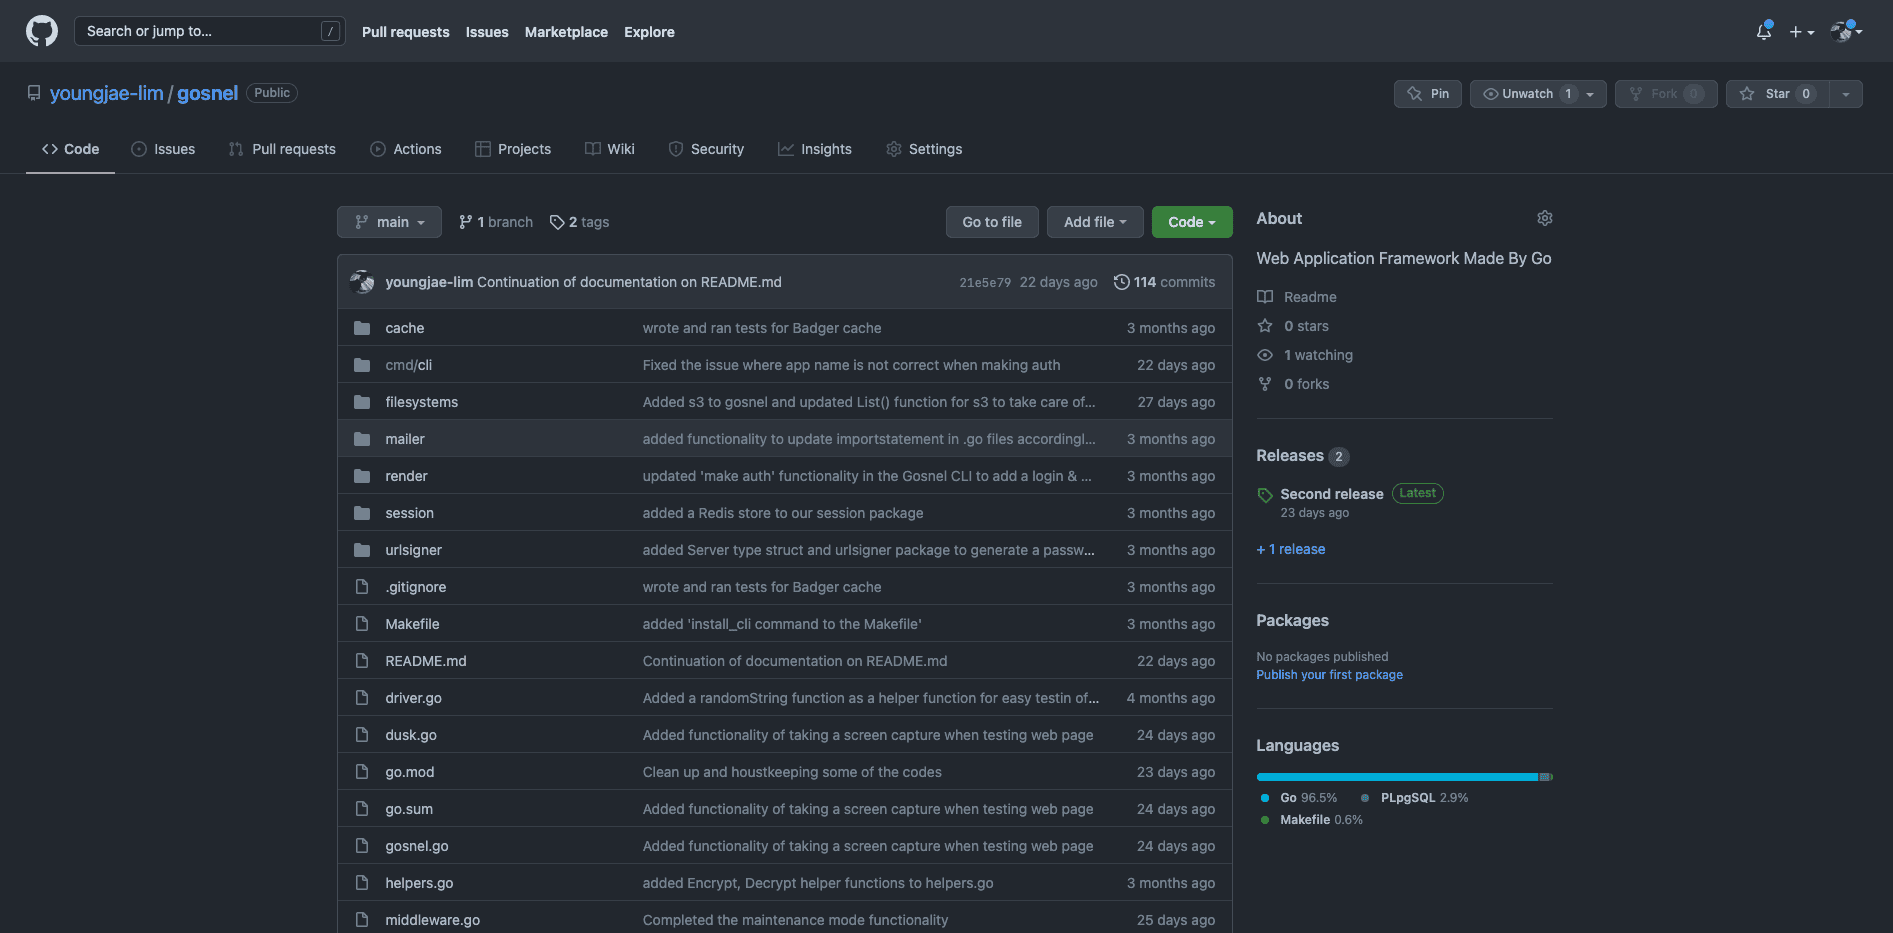Viewport: 1893px width, 933px height.
Task: Open the notifications bell
Action: click(x=1764, y=32)
